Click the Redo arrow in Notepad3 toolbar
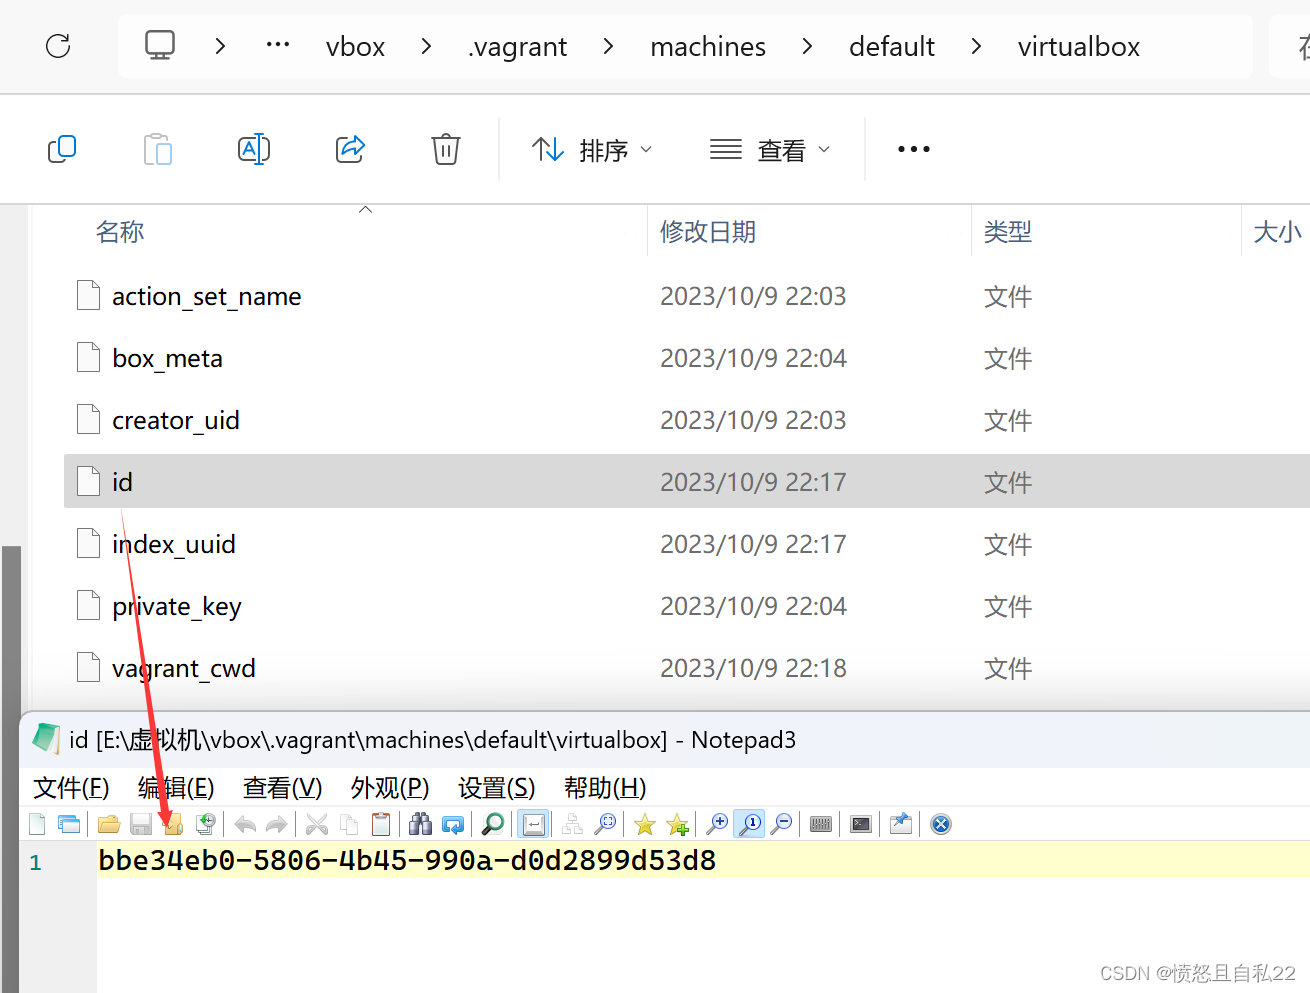Viewport: 1310px width, 993px height. pyautogui.click(x=276, y=824)
